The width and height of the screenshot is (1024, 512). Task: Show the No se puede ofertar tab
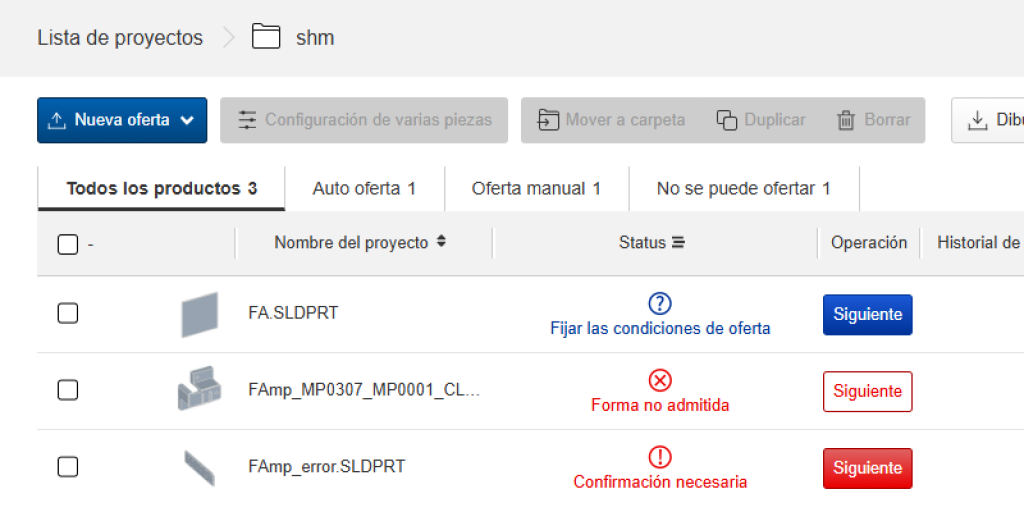(743, 188)
